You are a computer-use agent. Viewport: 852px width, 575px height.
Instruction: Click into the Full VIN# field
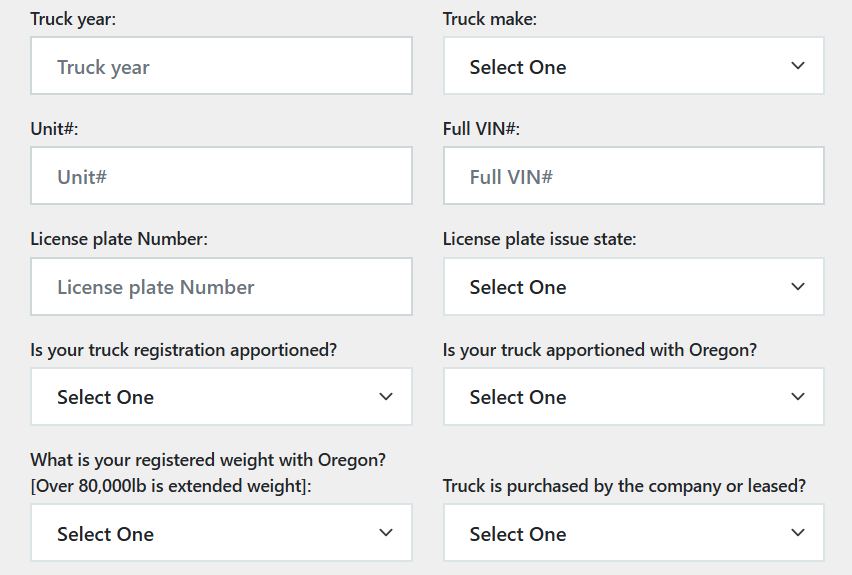click(x=633, y=177)
